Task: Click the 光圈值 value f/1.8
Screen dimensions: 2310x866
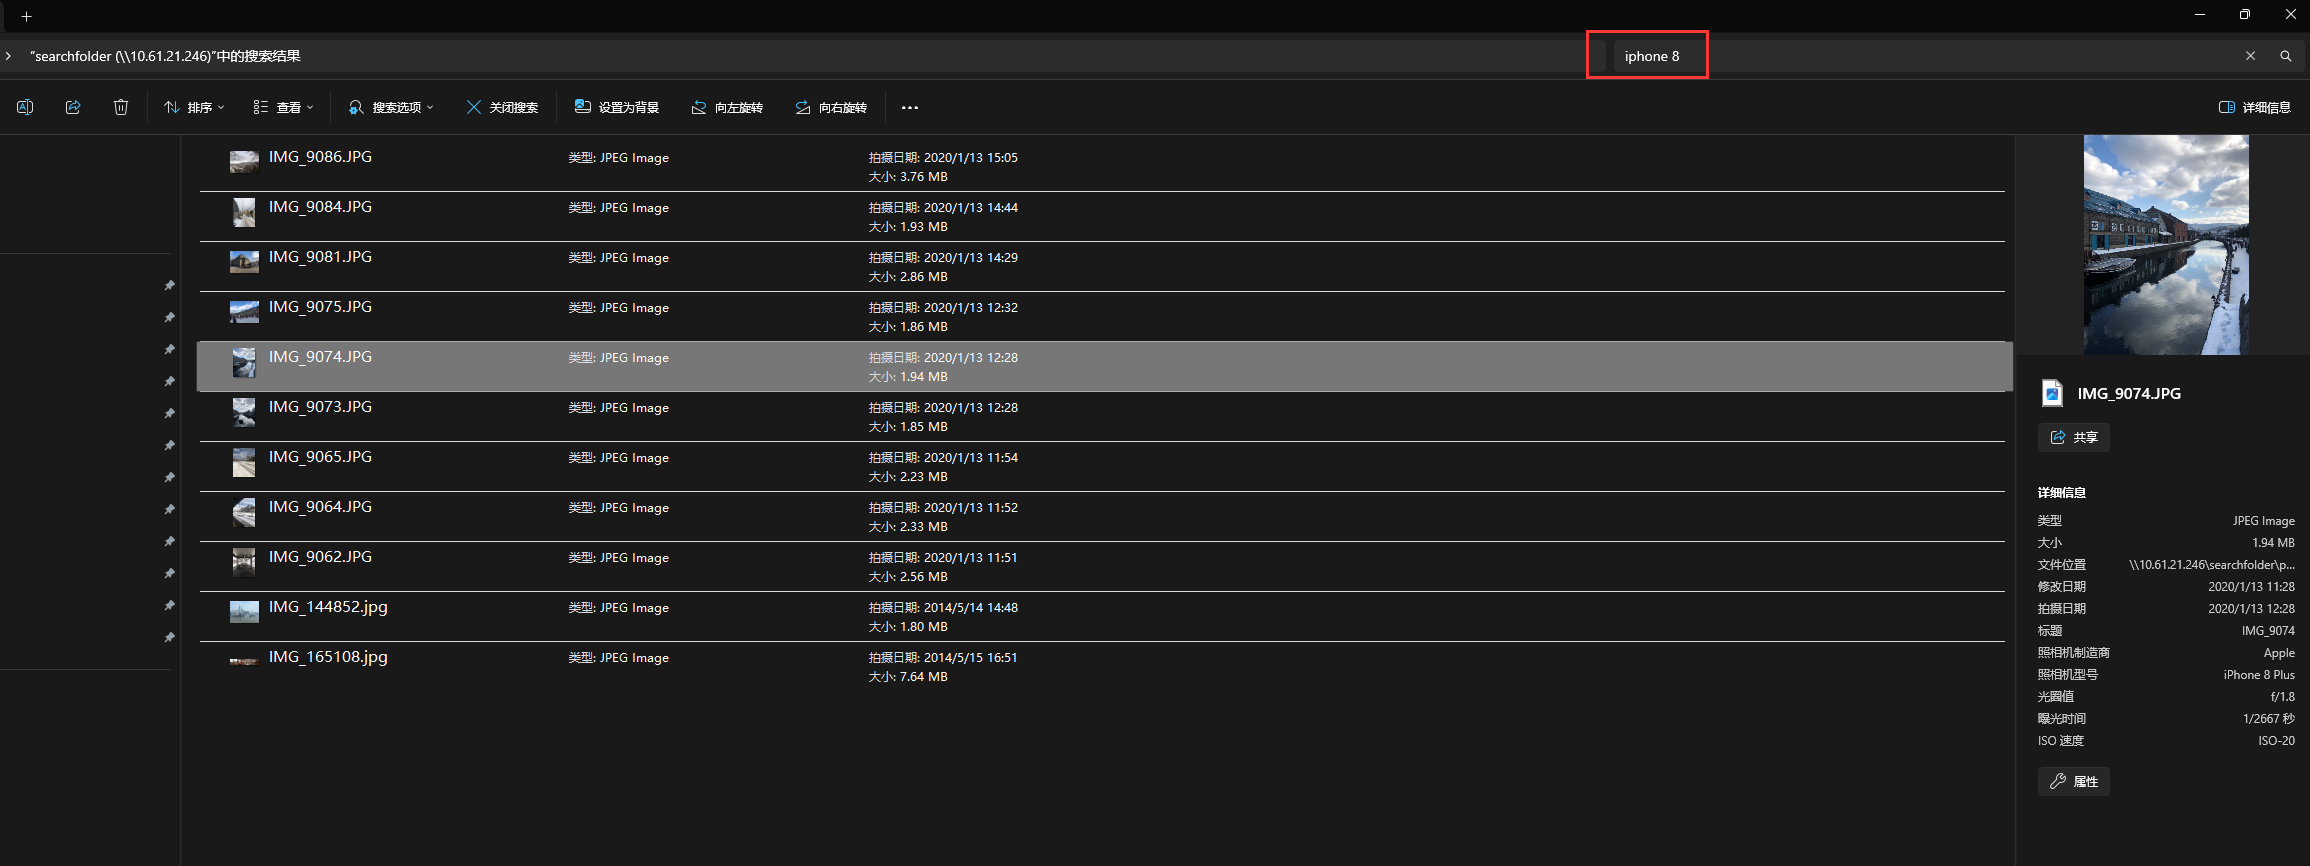Action: point(2282,697)
